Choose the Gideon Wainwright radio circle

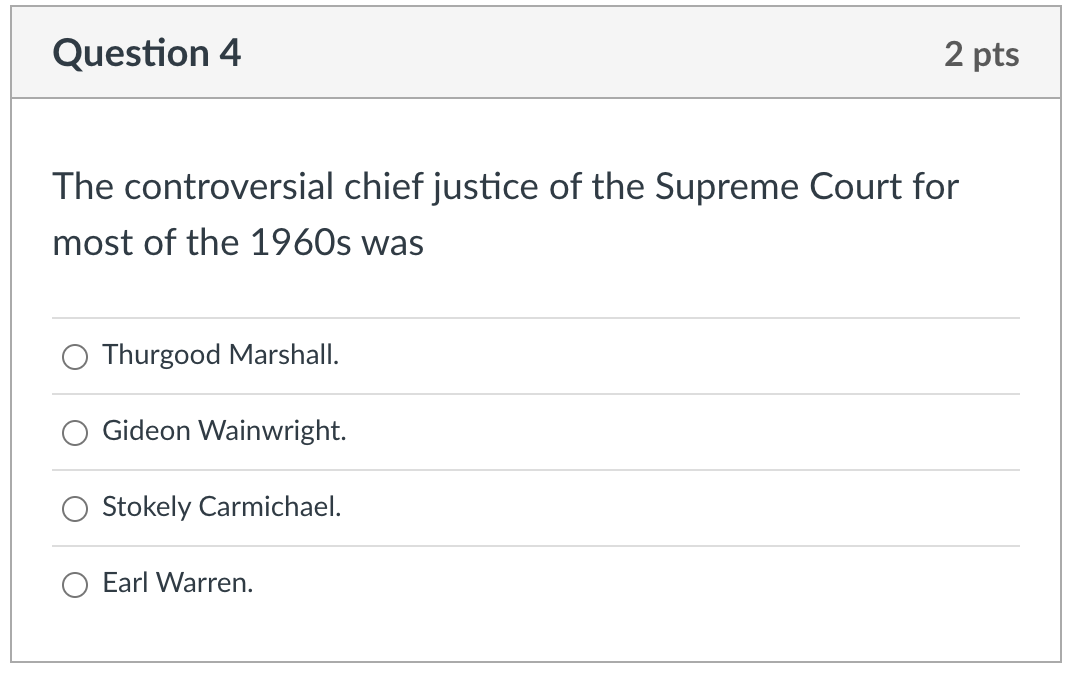(75, 433)
